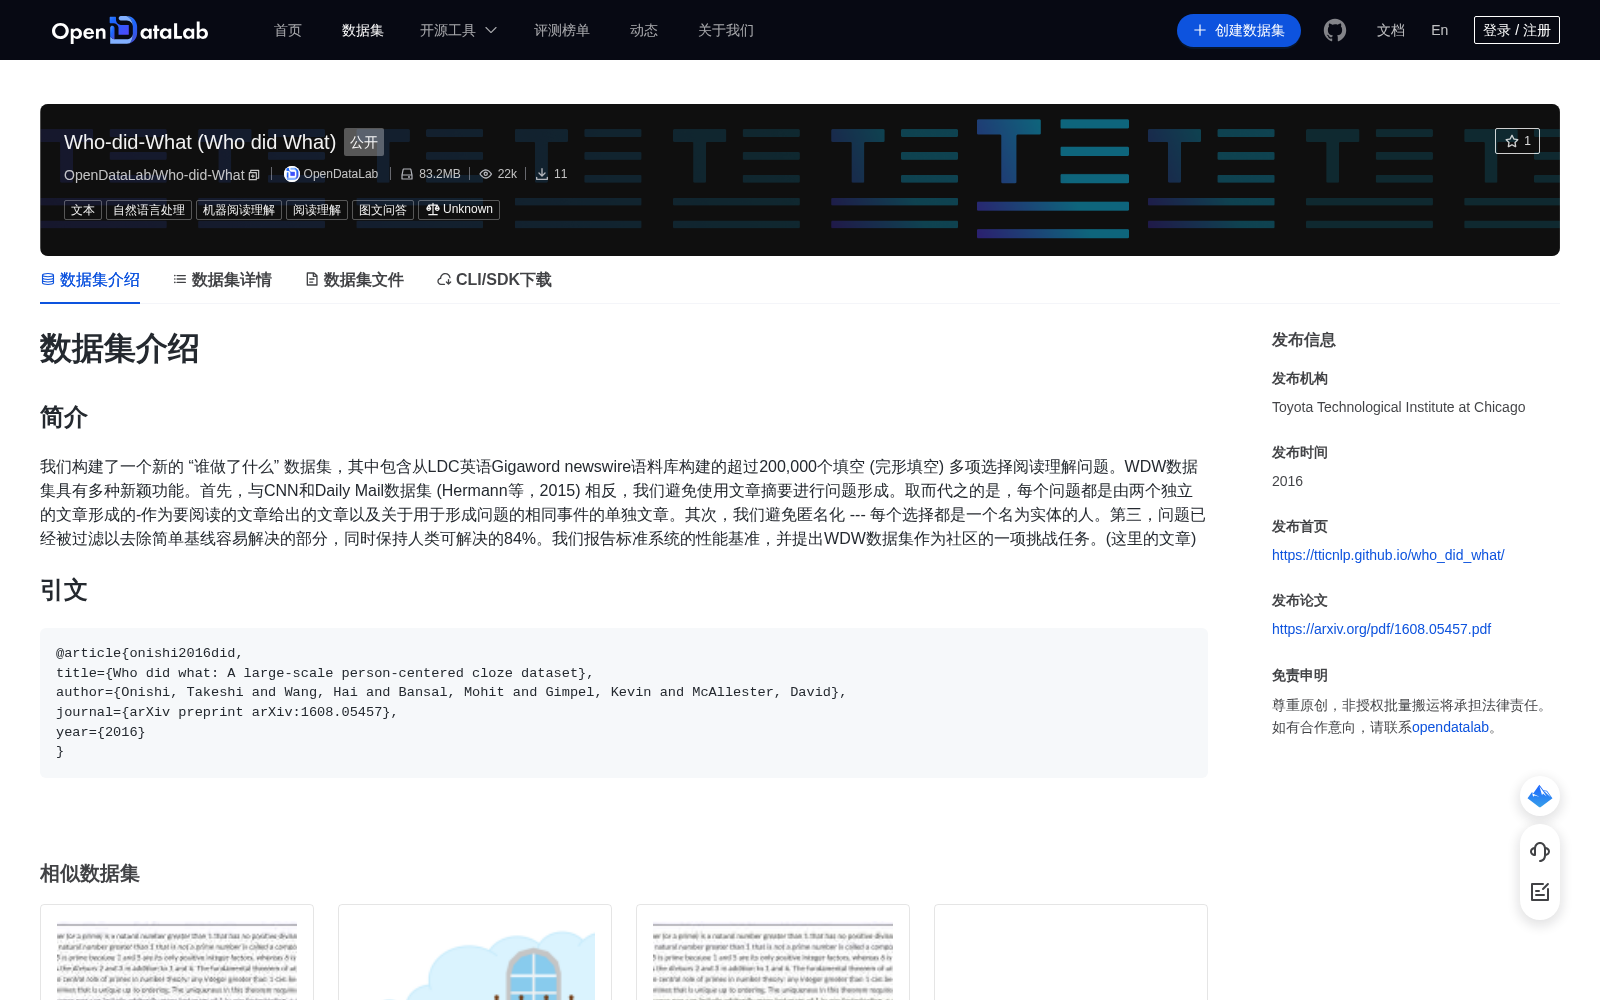Viewport: 1600px width, 1000px height.
Task: Click the Unknown license tag
Action: [459, 210]
